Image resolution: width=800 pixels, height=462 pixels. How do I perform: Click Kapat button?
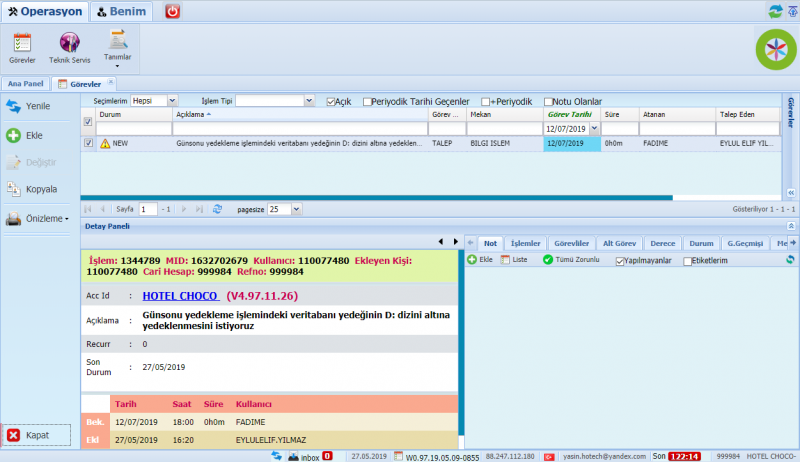tap(36, 435)
